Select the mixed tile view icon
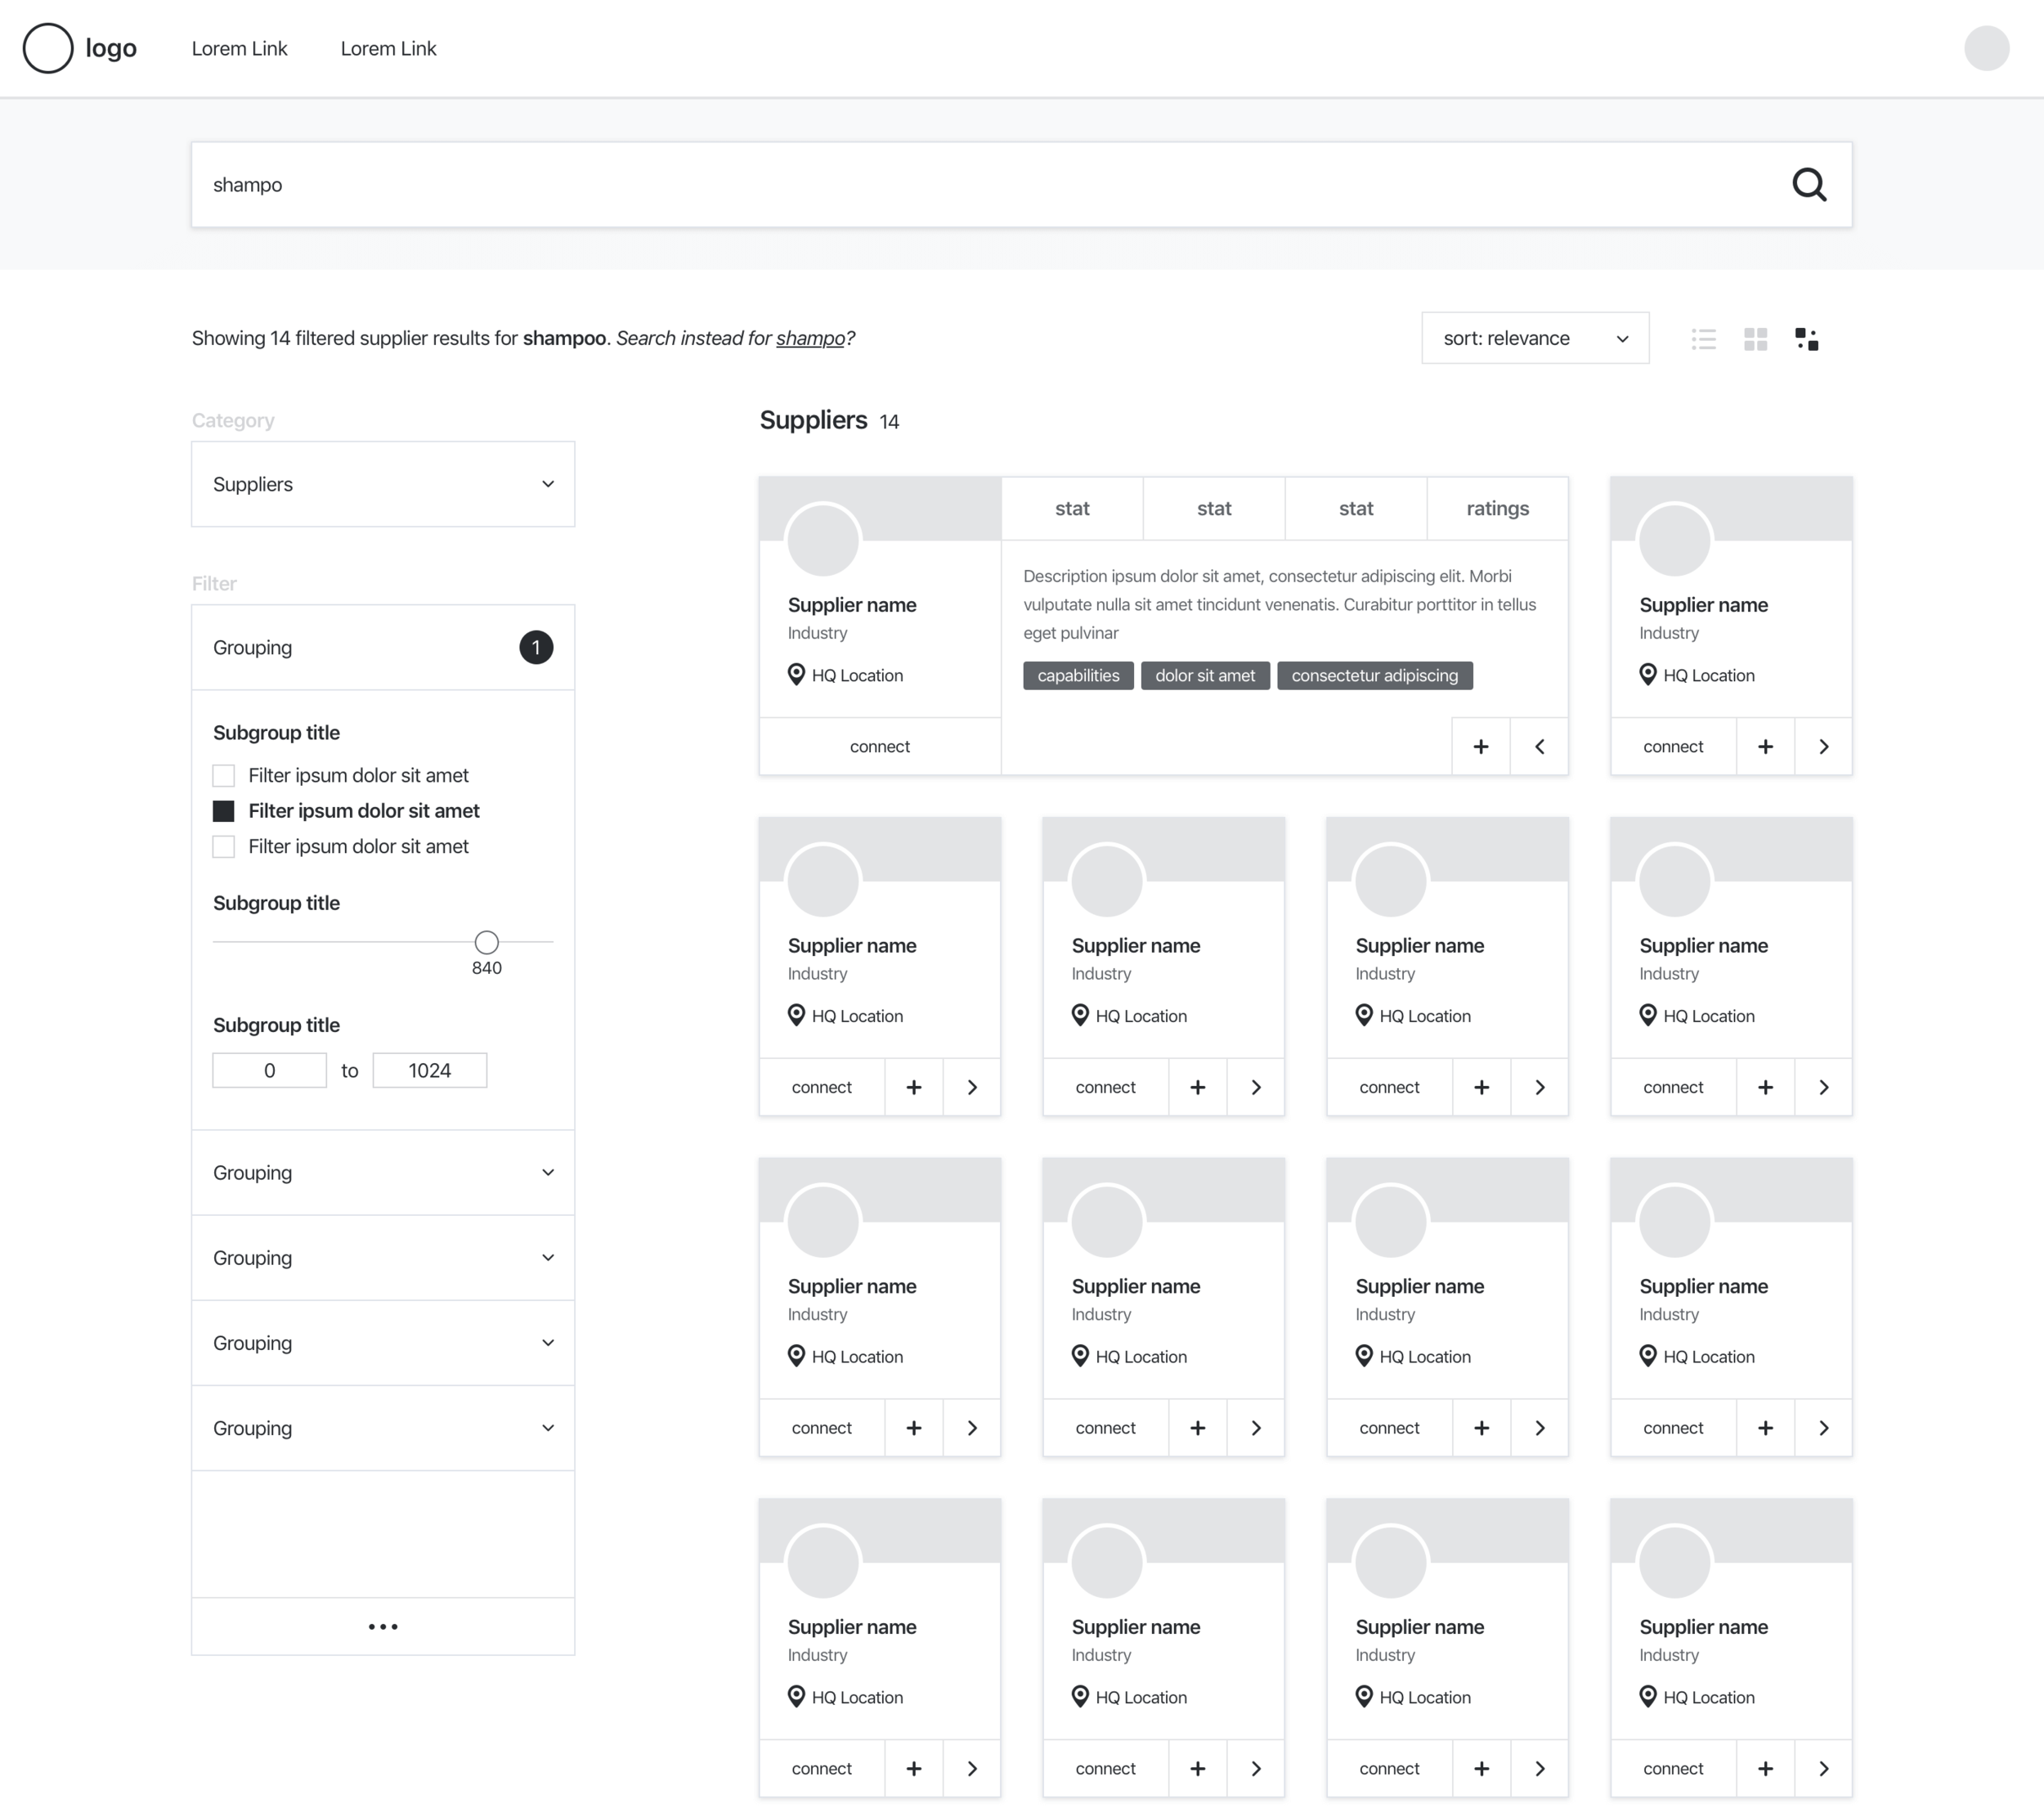This screenshot has height=1817, width=2044. pyautogui.click(x=1806, y=339)
